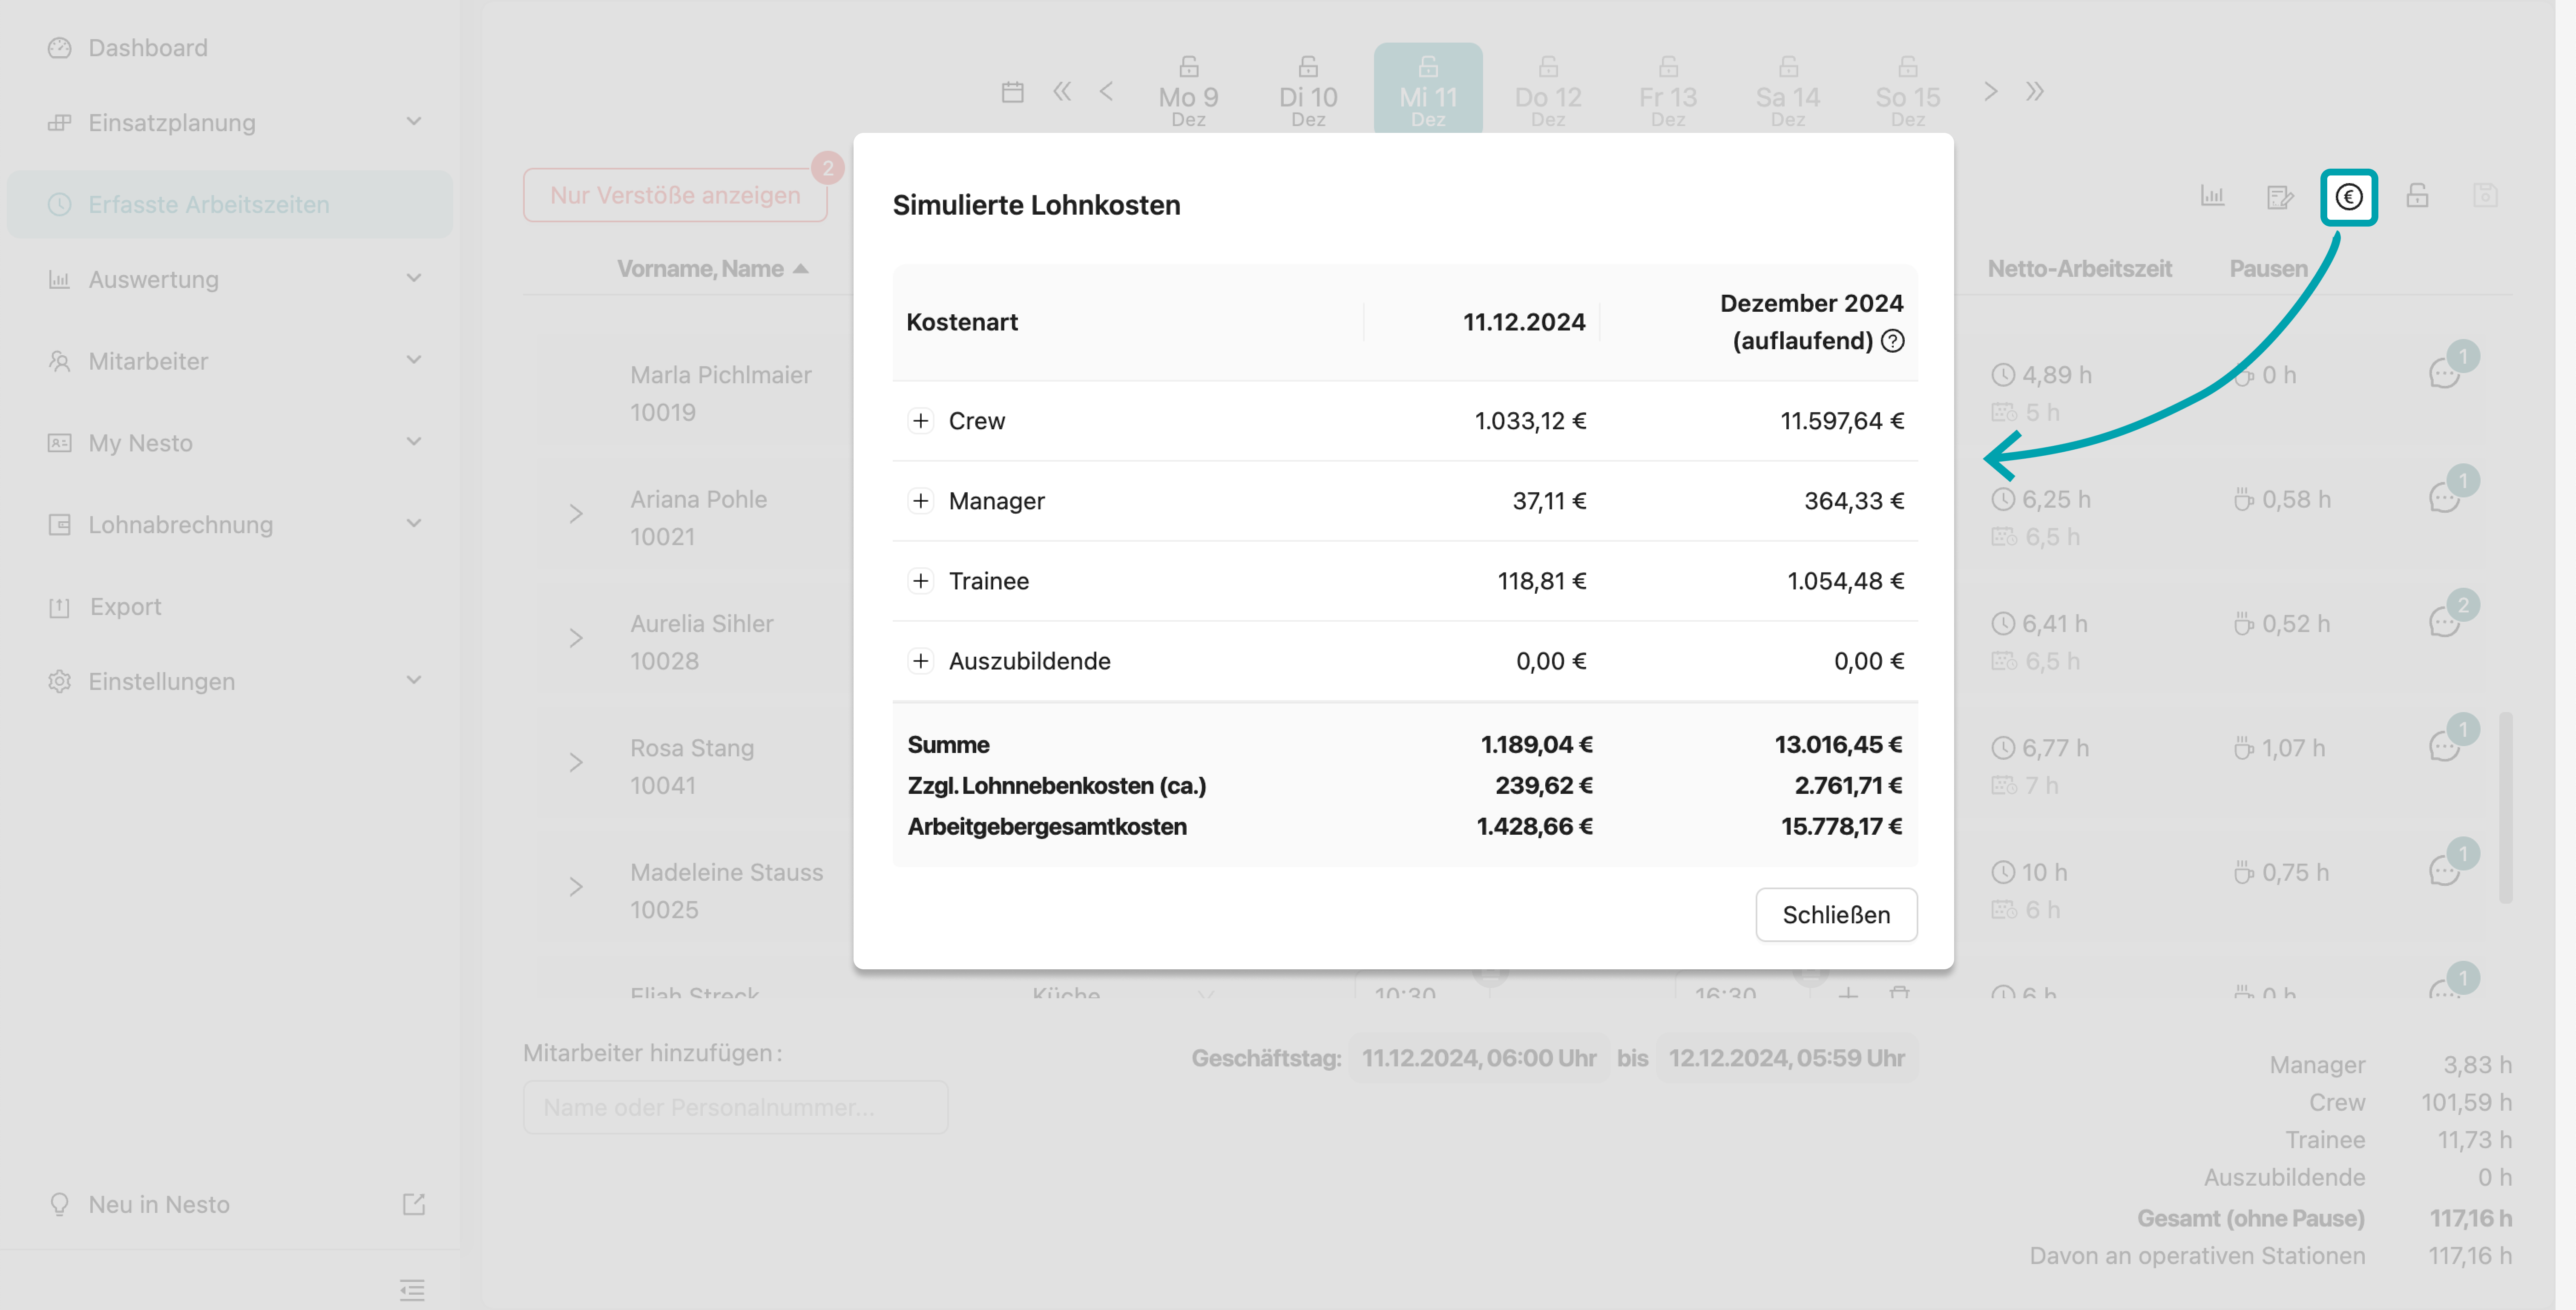
Task: Collapse sidebar using bottom menu icon
Action: click(x=412, y=1289)
